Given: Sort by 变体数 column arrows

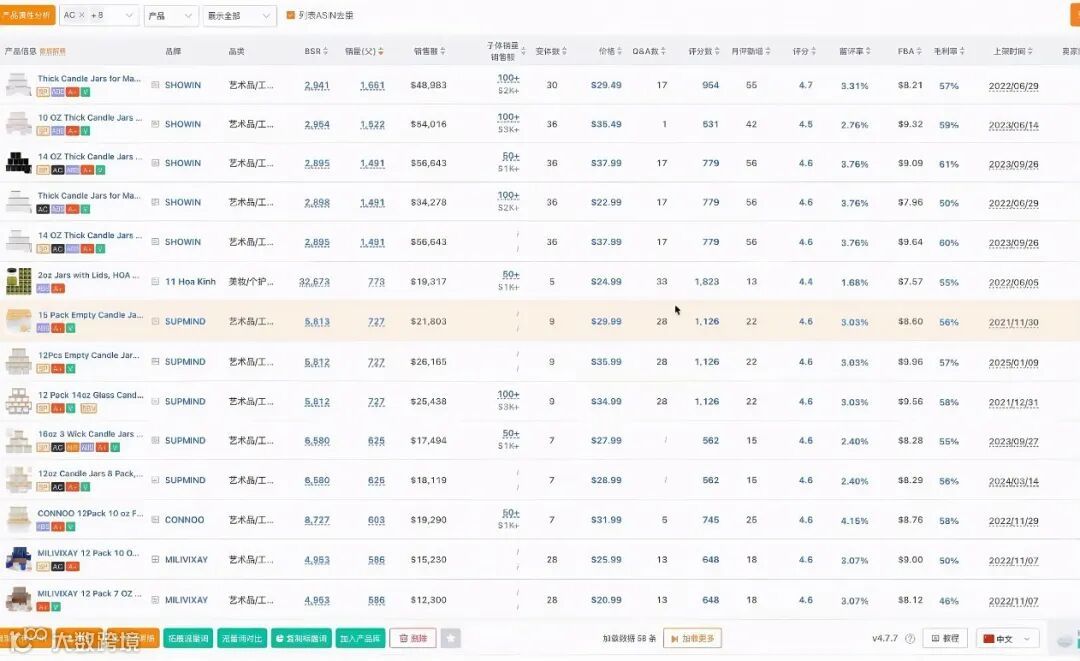Looking at the screenshot, I should tap(564, 51).
